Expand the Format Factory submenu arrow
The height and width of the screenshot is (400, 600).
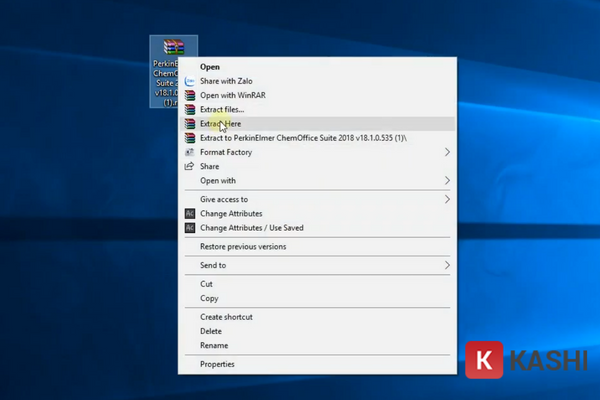point(447,152)
